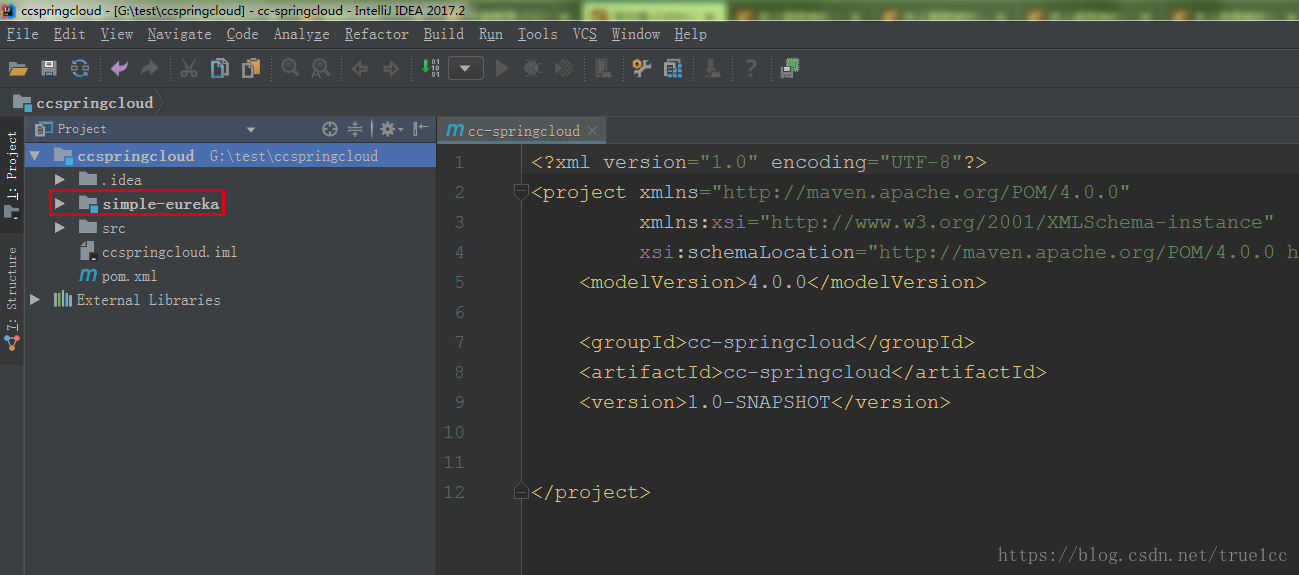Click the green chip toolbar icon

coord(791,68)
